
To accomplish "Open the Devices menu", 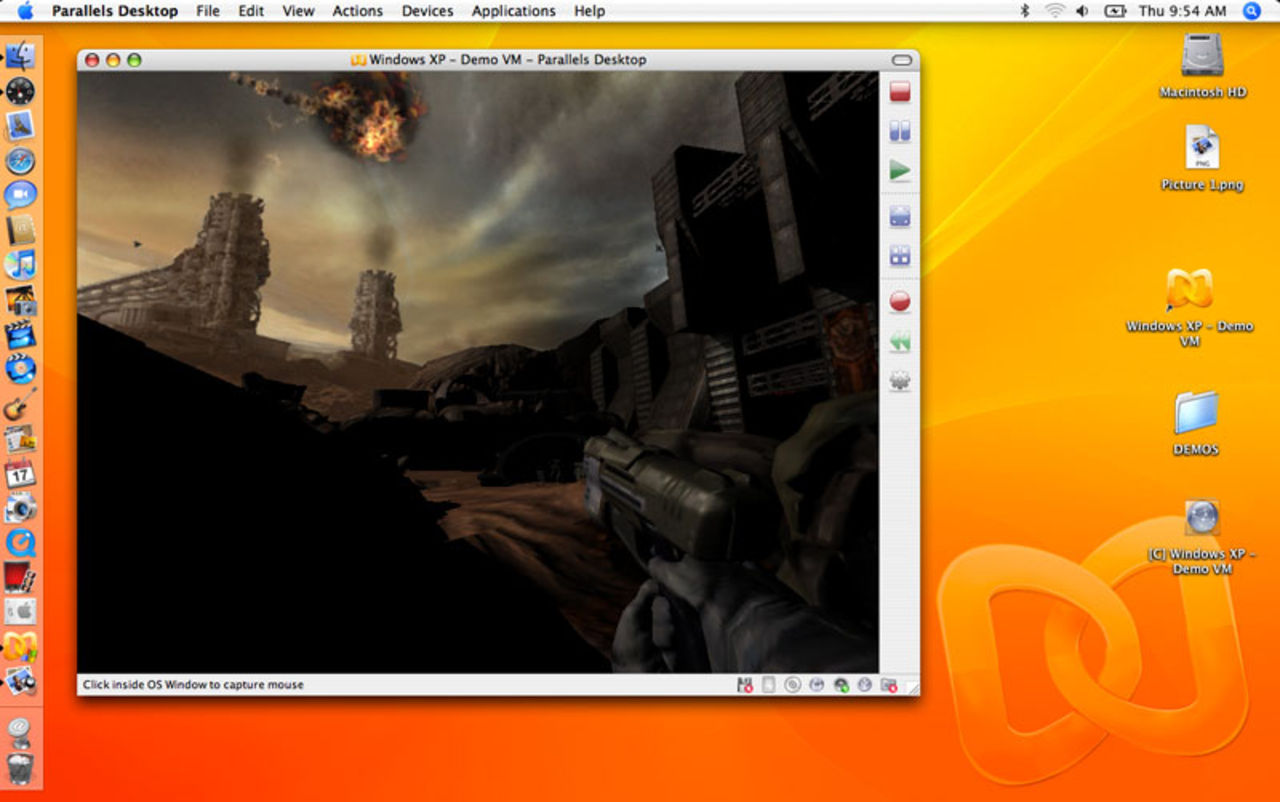I will click(x=427, y=11).
